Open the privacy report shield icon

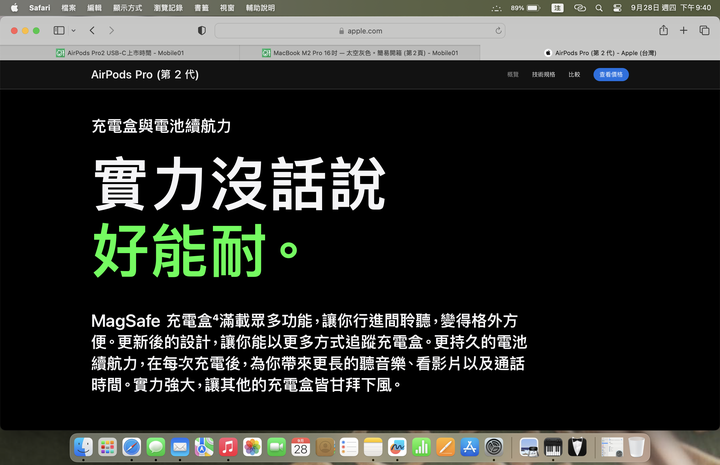(202, 31)
